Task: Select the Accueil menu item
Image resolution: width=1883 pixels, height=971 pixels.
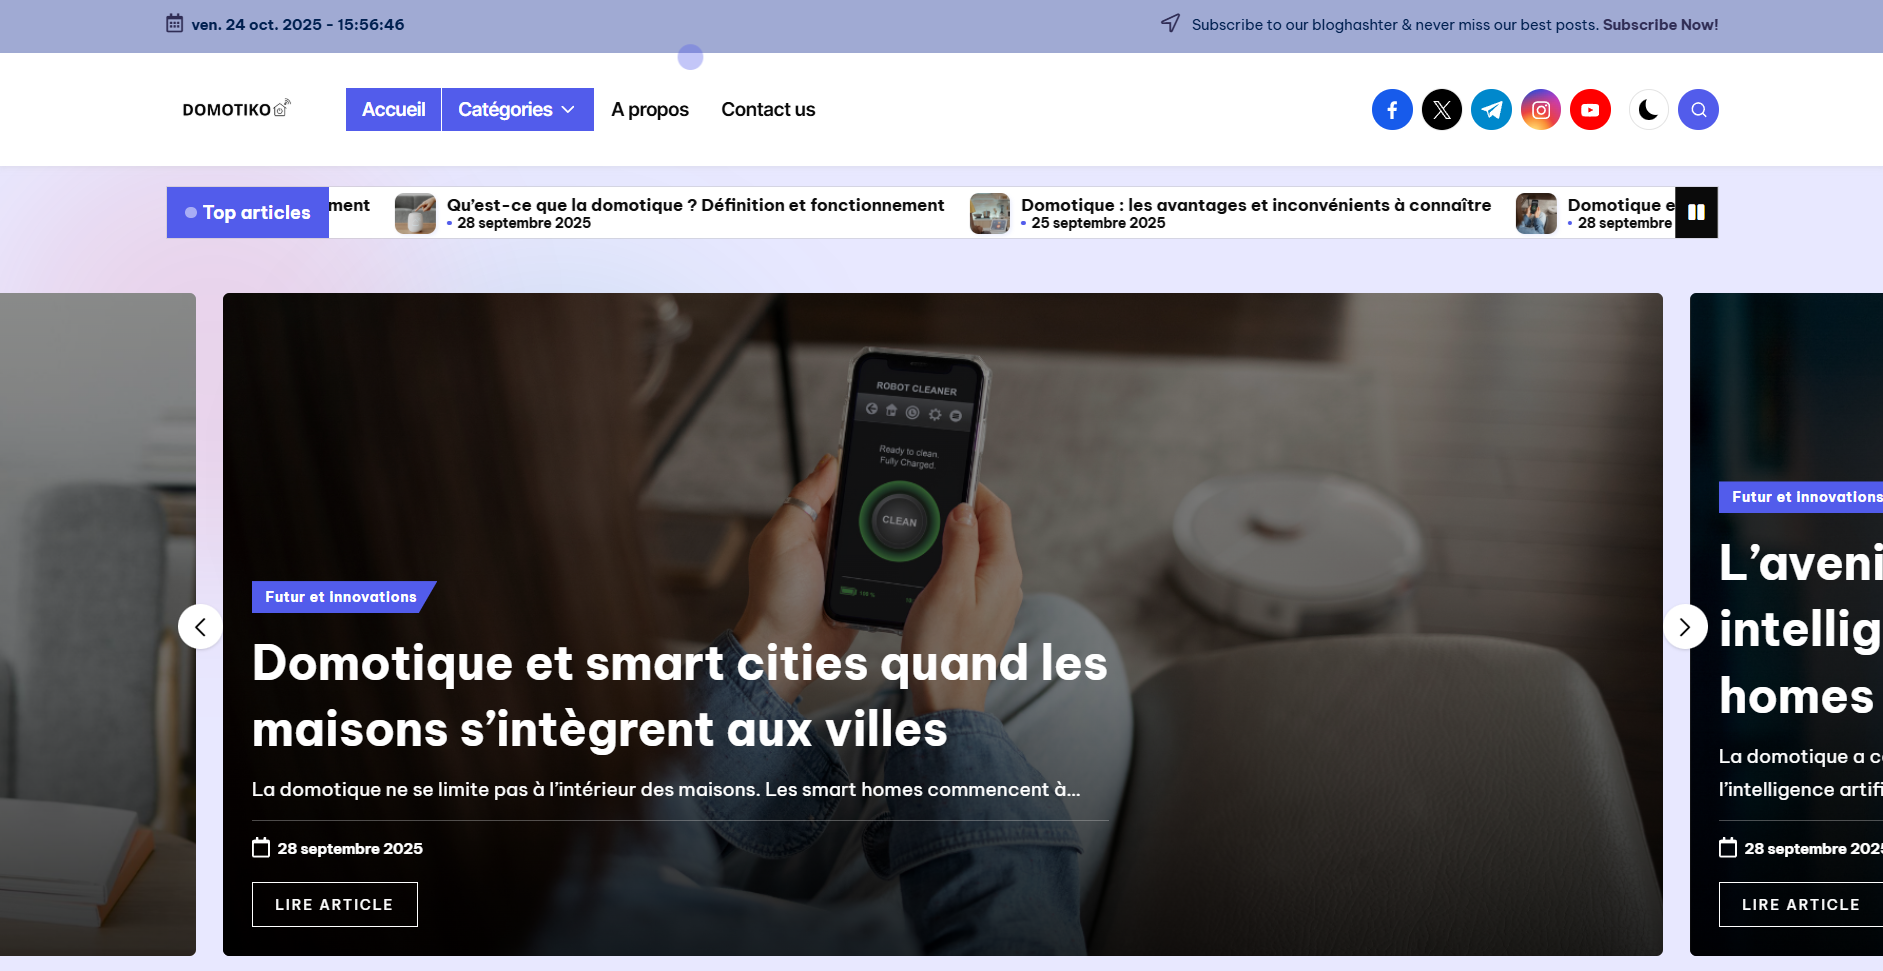Action: click(393, 110)
